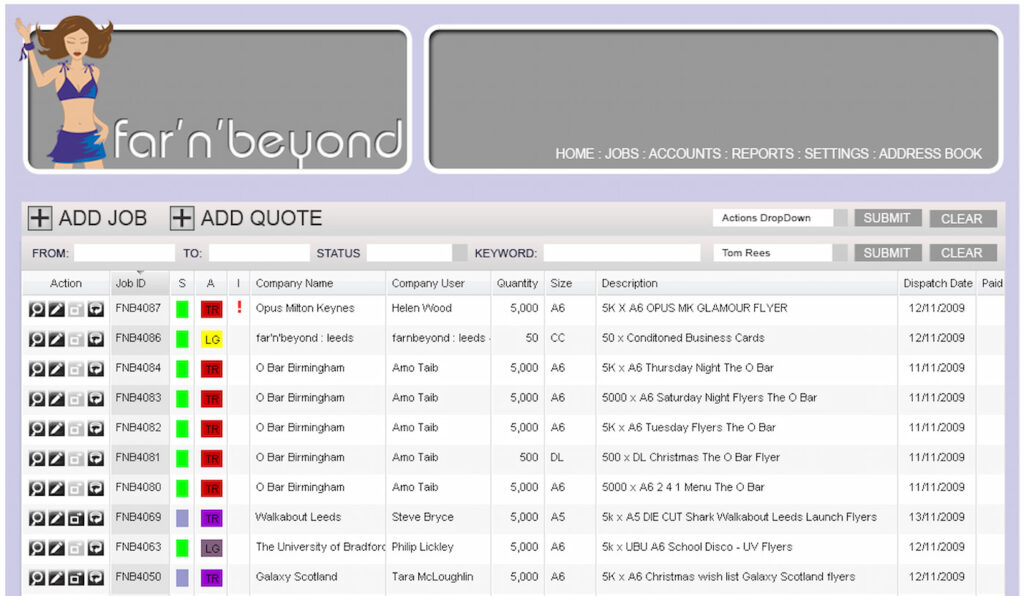Open SETTINGS from the top navigation
The image size is (1024, 596).
[x=837, y=153]
